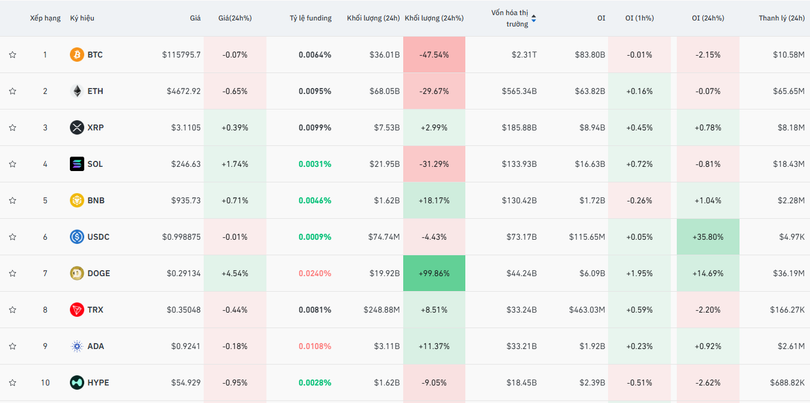
Task: Click the Solana SOL coin icon
Action: coord(77,164)
